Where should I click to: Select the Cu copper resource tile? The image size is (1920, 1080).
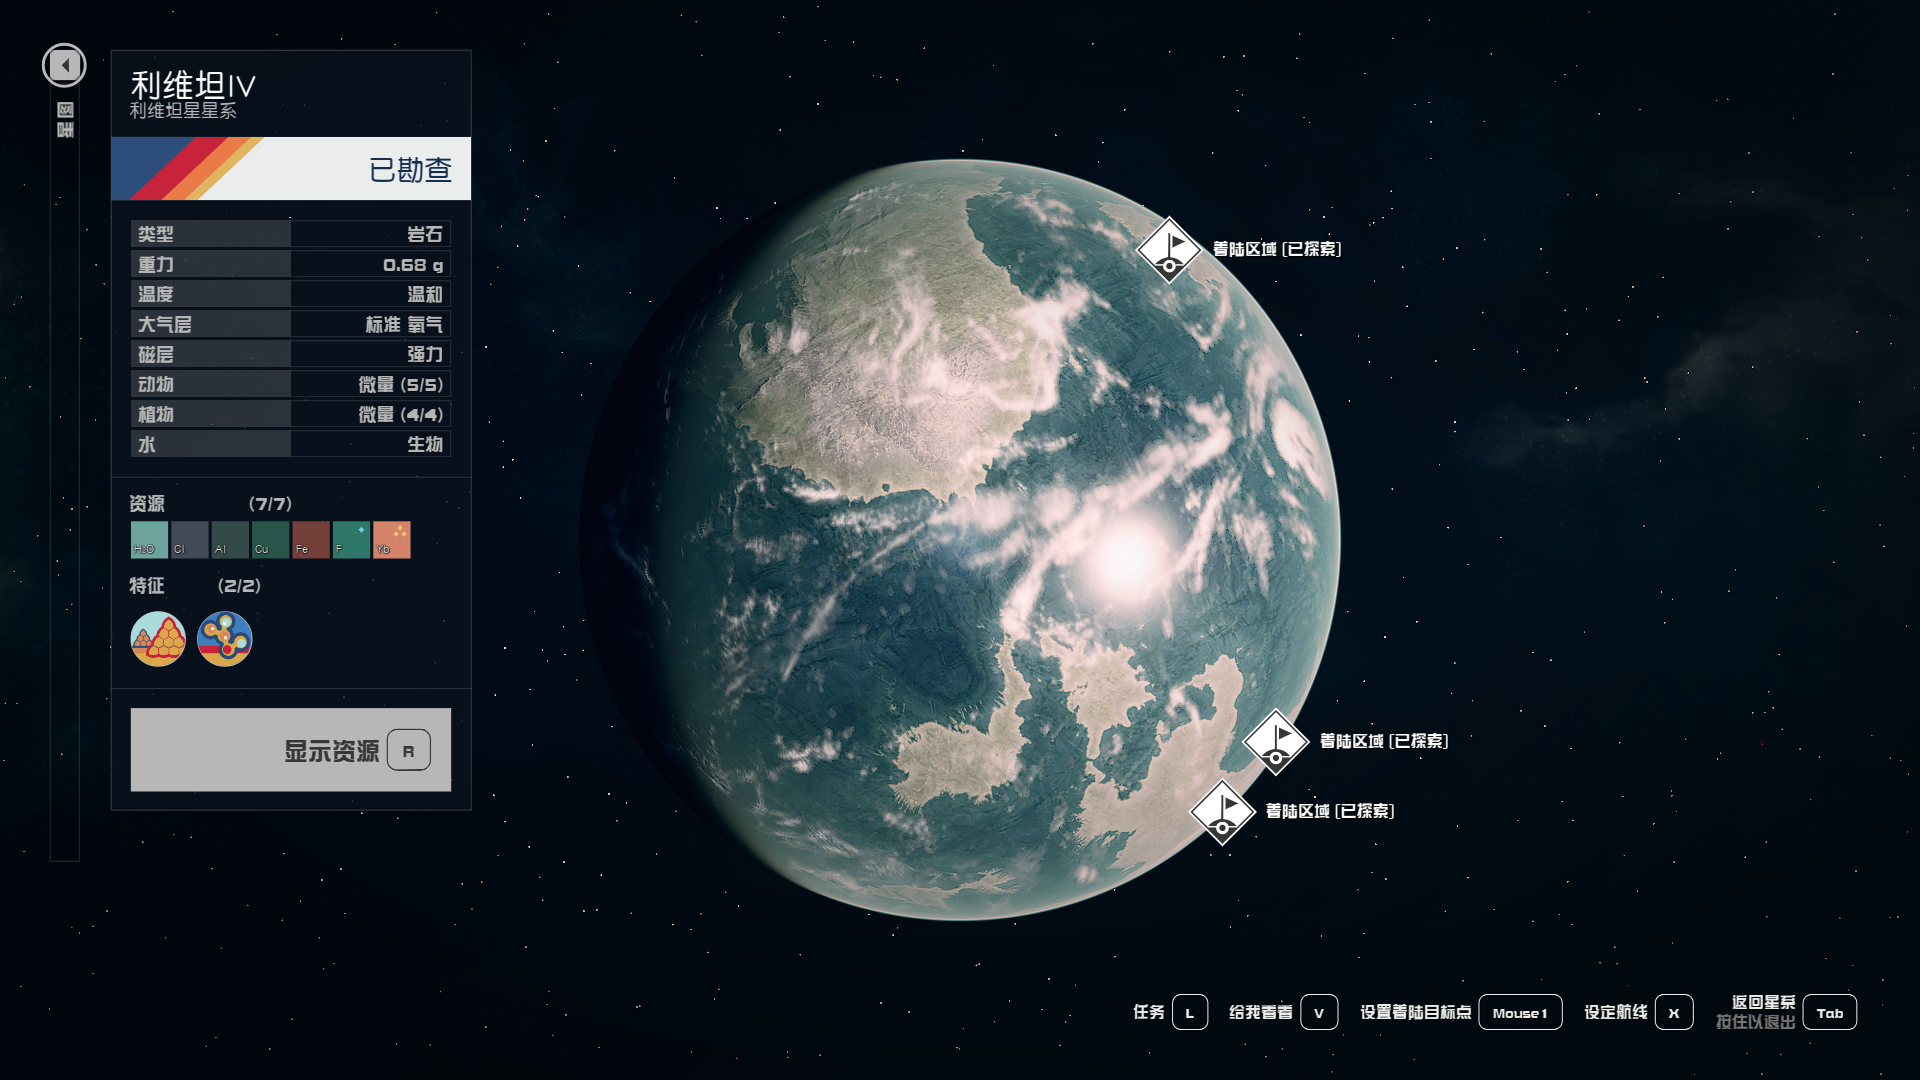270,540
